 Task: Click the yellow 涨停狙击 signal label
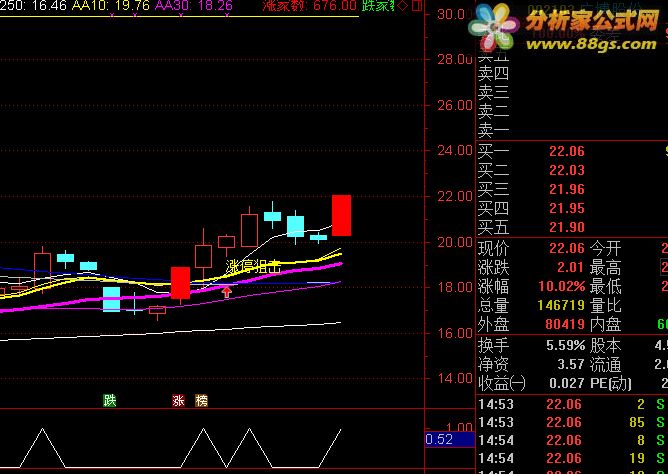253,267
